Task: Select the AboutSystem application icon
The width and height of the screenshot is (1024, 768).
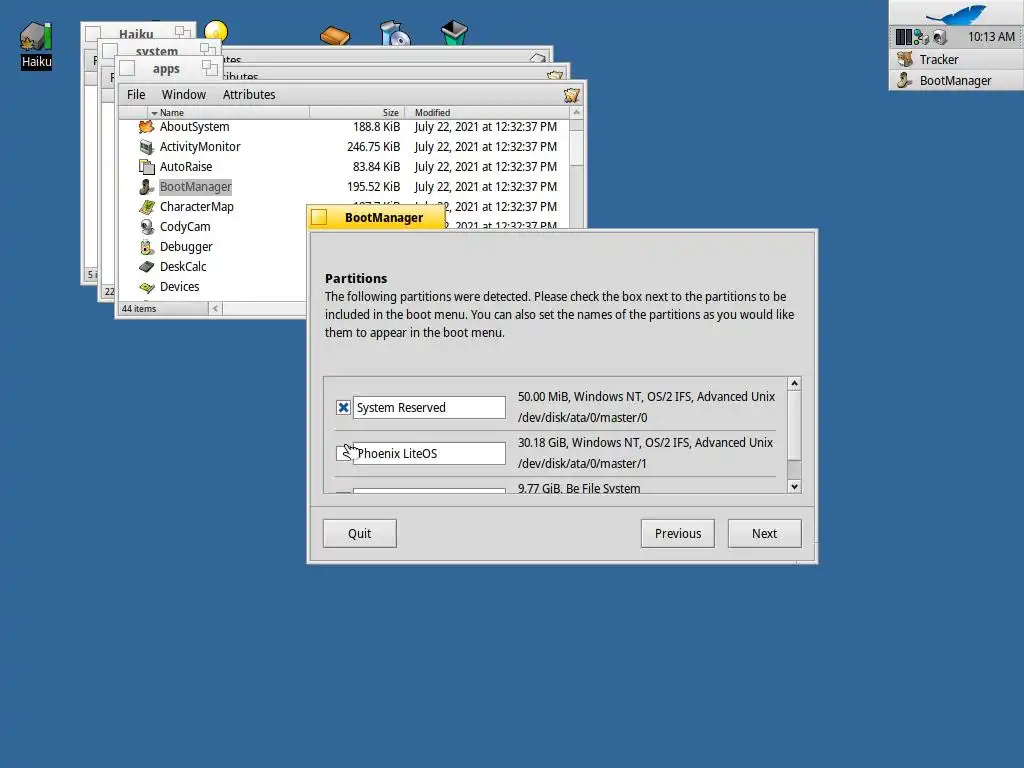Action: (x=146, y=127)
